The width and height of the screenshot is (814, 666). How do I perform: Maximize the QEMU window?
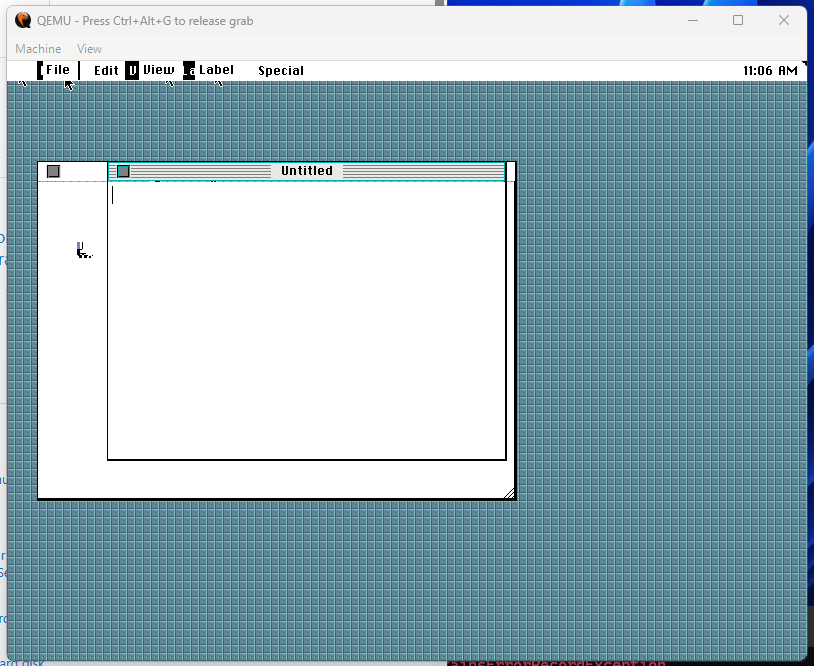(738, 20)
